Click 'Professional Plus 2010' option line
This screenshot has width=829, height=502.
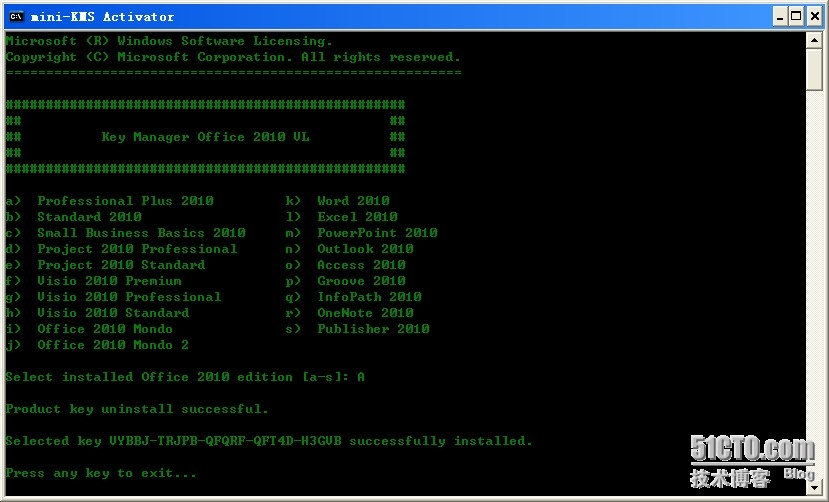pyautogui.click(x=109, y=201)
